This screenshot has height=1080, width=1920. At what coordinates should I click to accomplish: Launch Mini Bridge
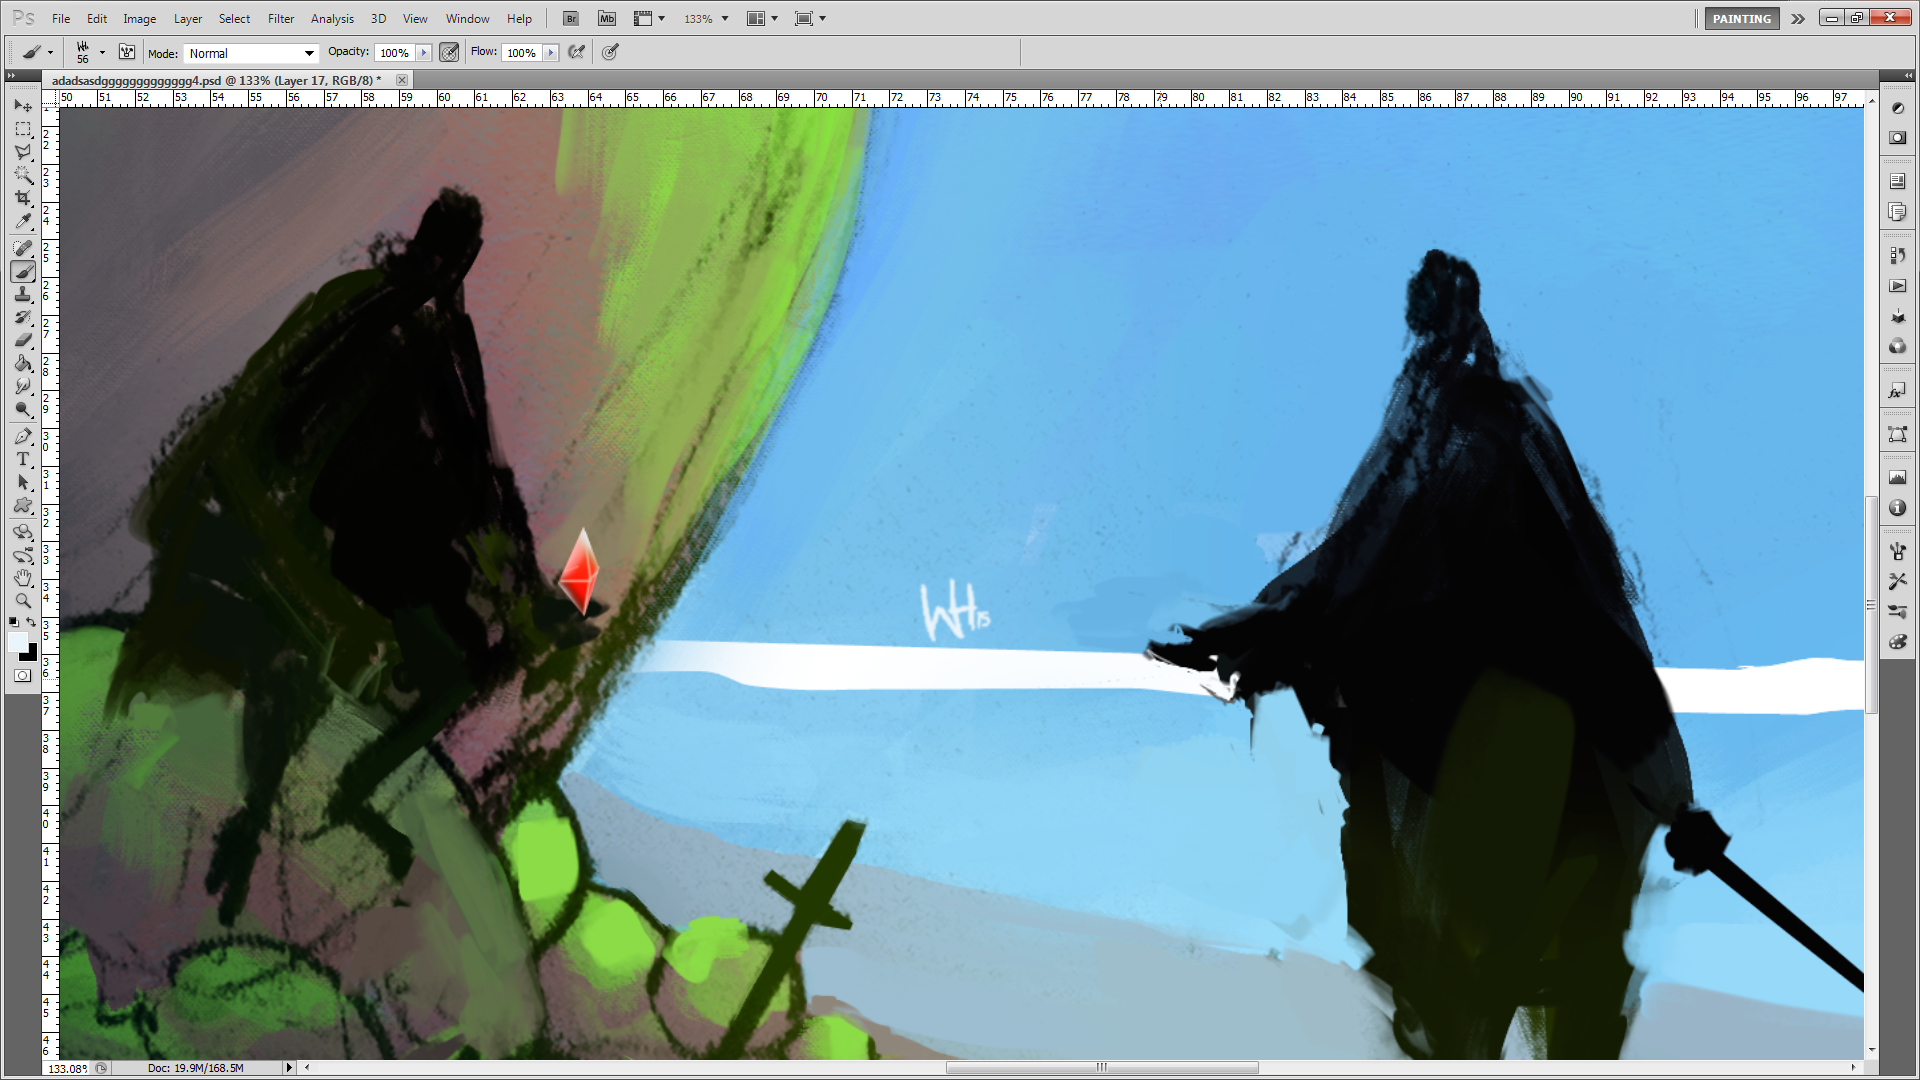607,18
